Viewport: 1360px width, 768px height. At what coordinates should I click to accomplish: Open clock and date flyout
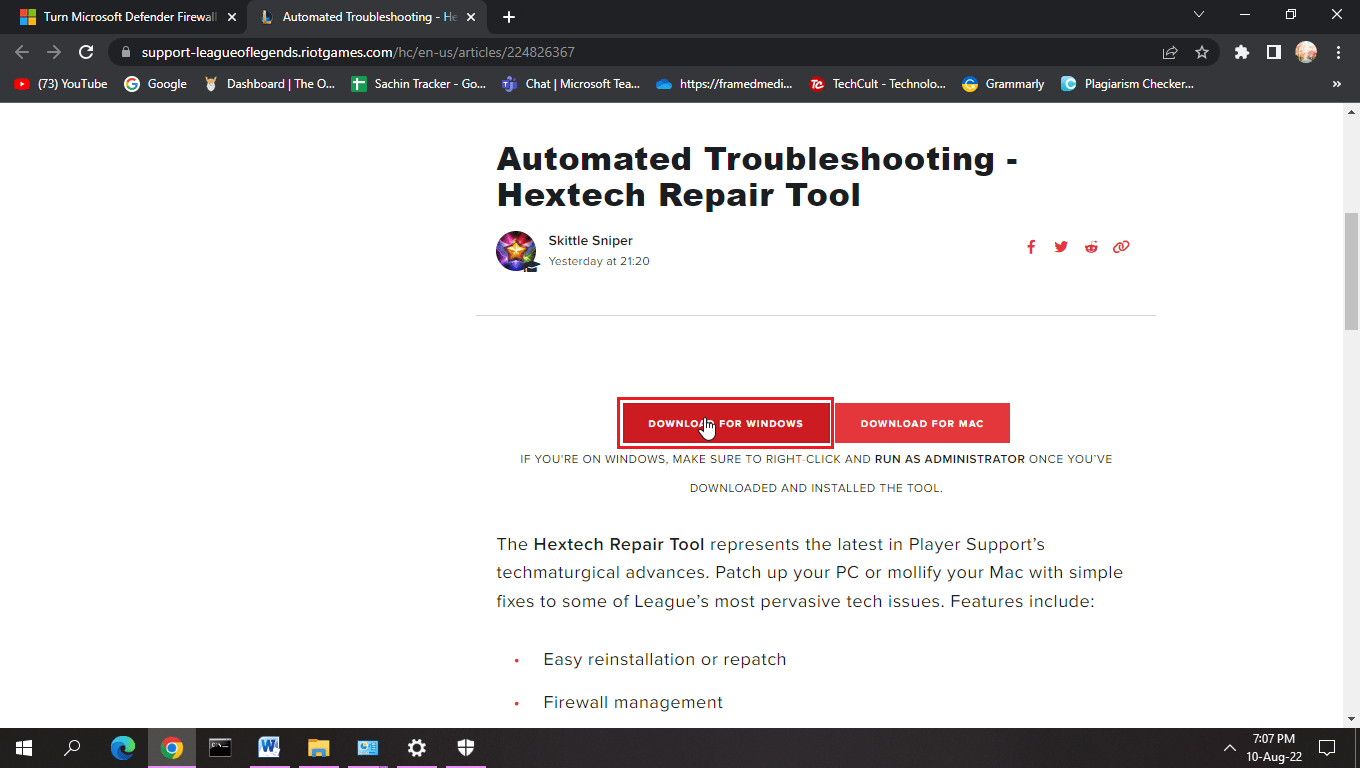1274,747
